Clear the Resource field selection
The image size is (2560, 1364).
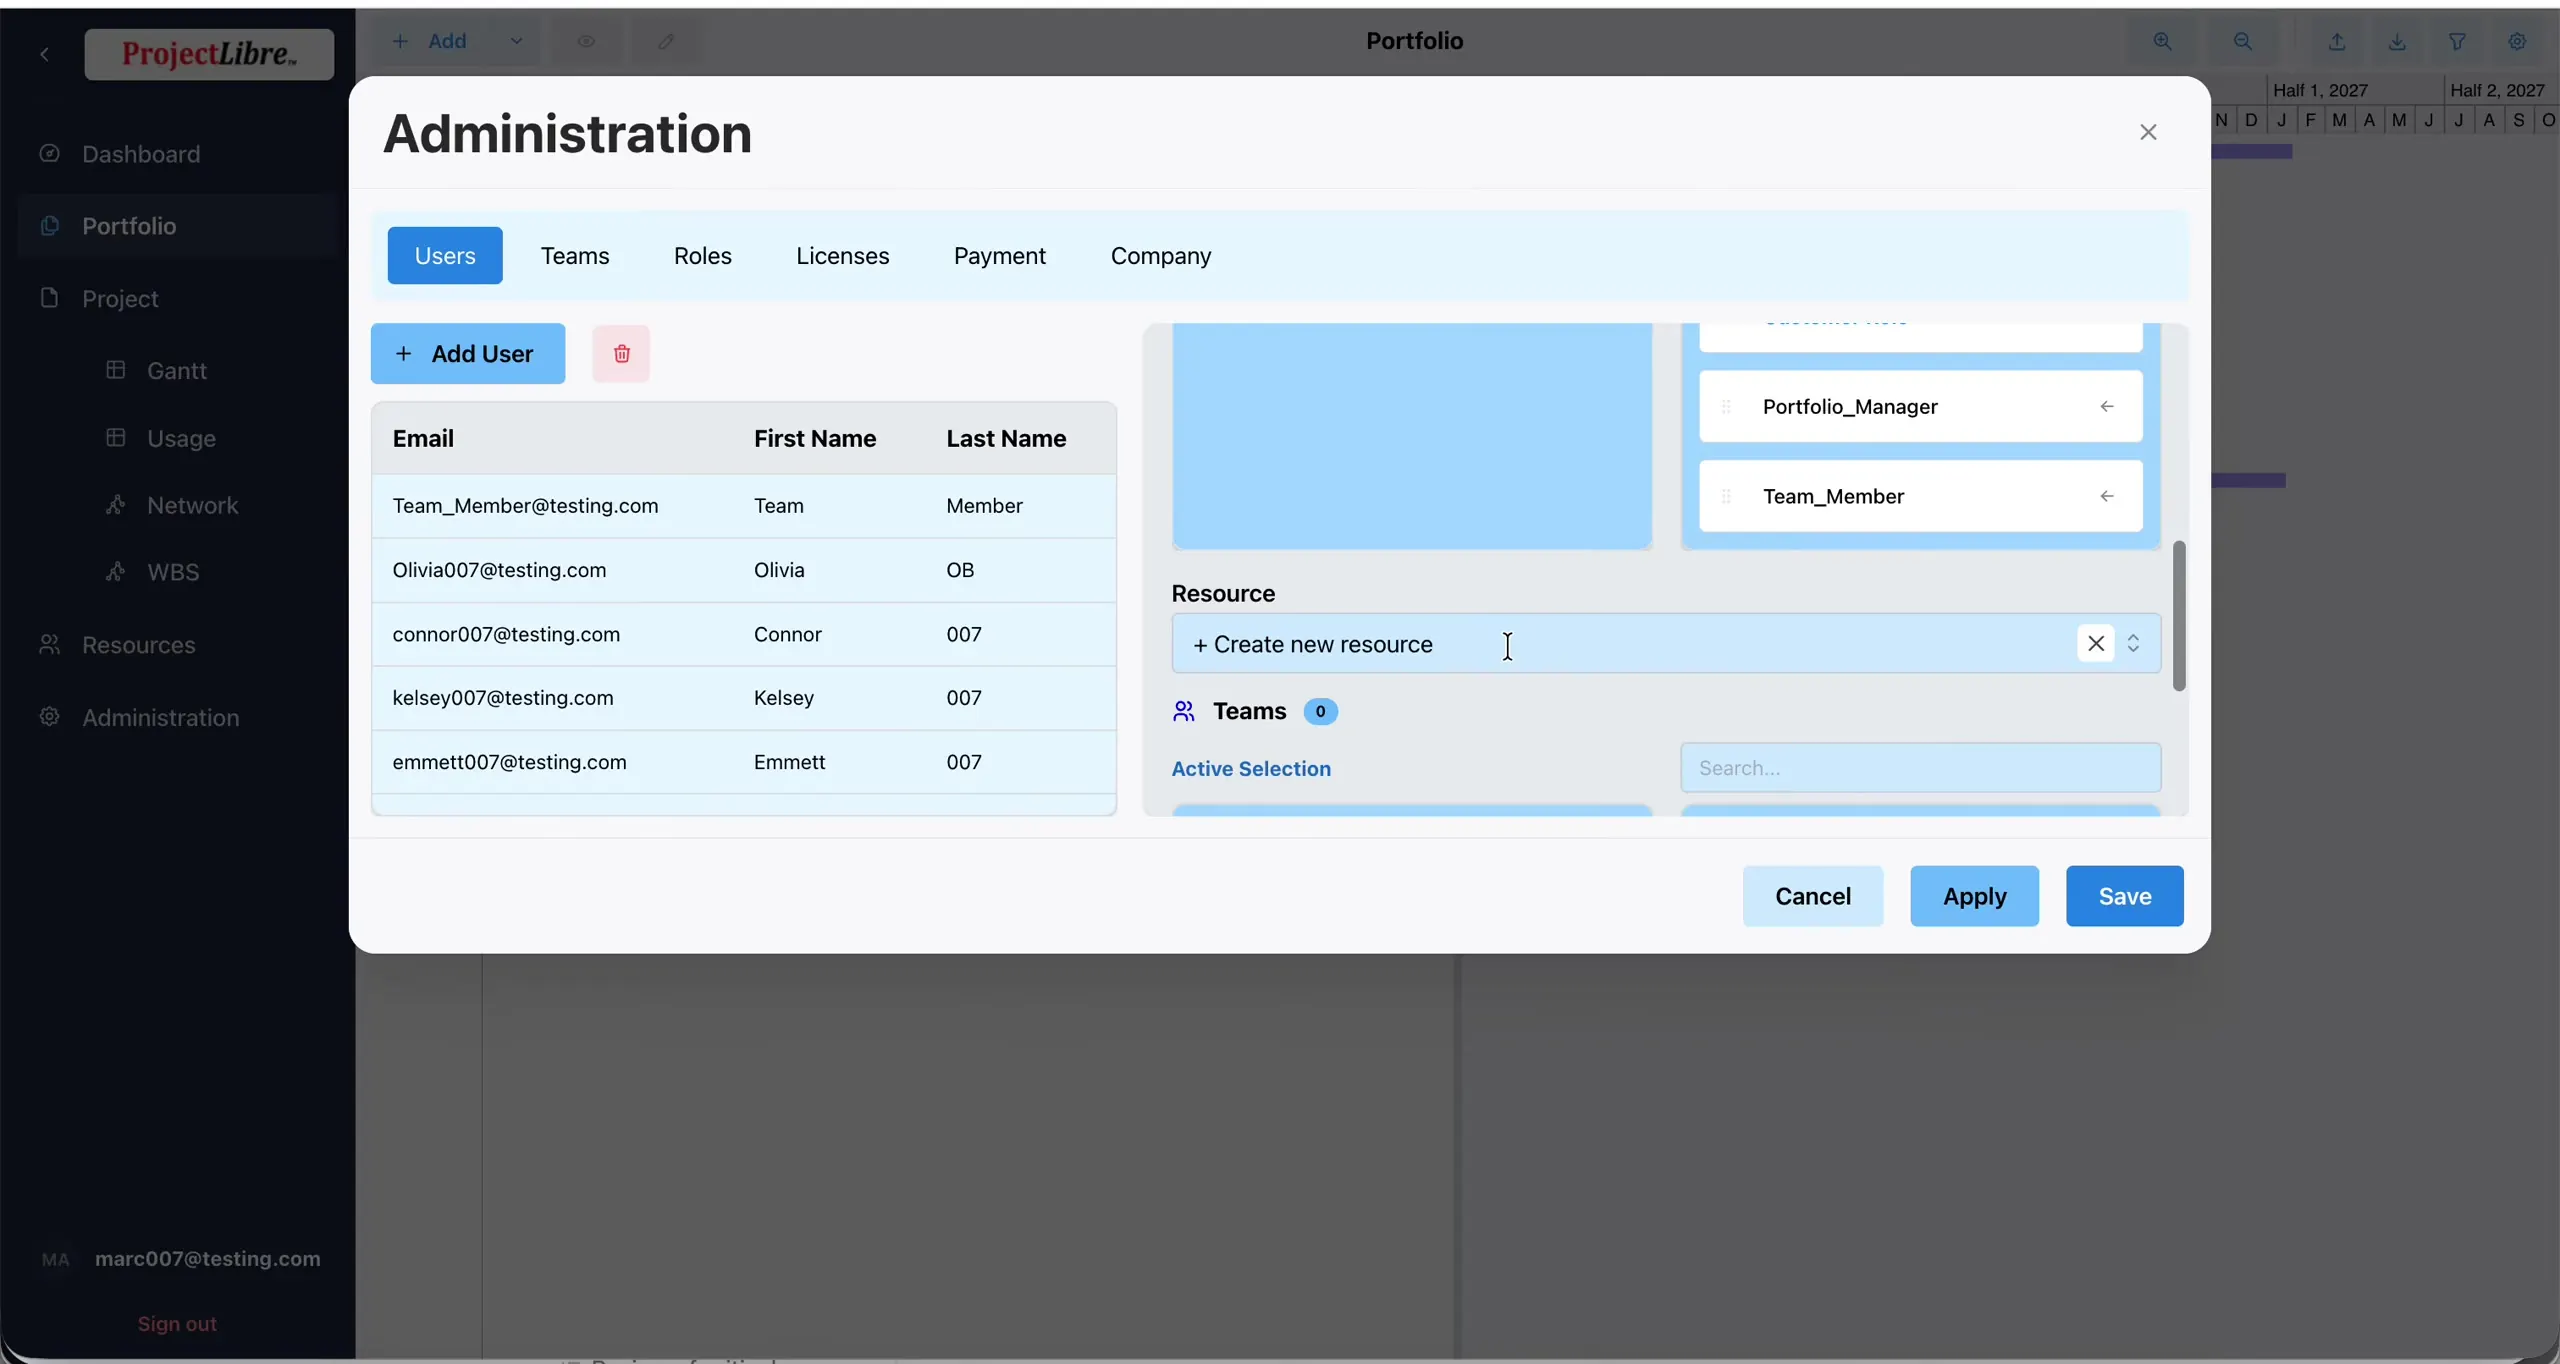point(2095,643)
